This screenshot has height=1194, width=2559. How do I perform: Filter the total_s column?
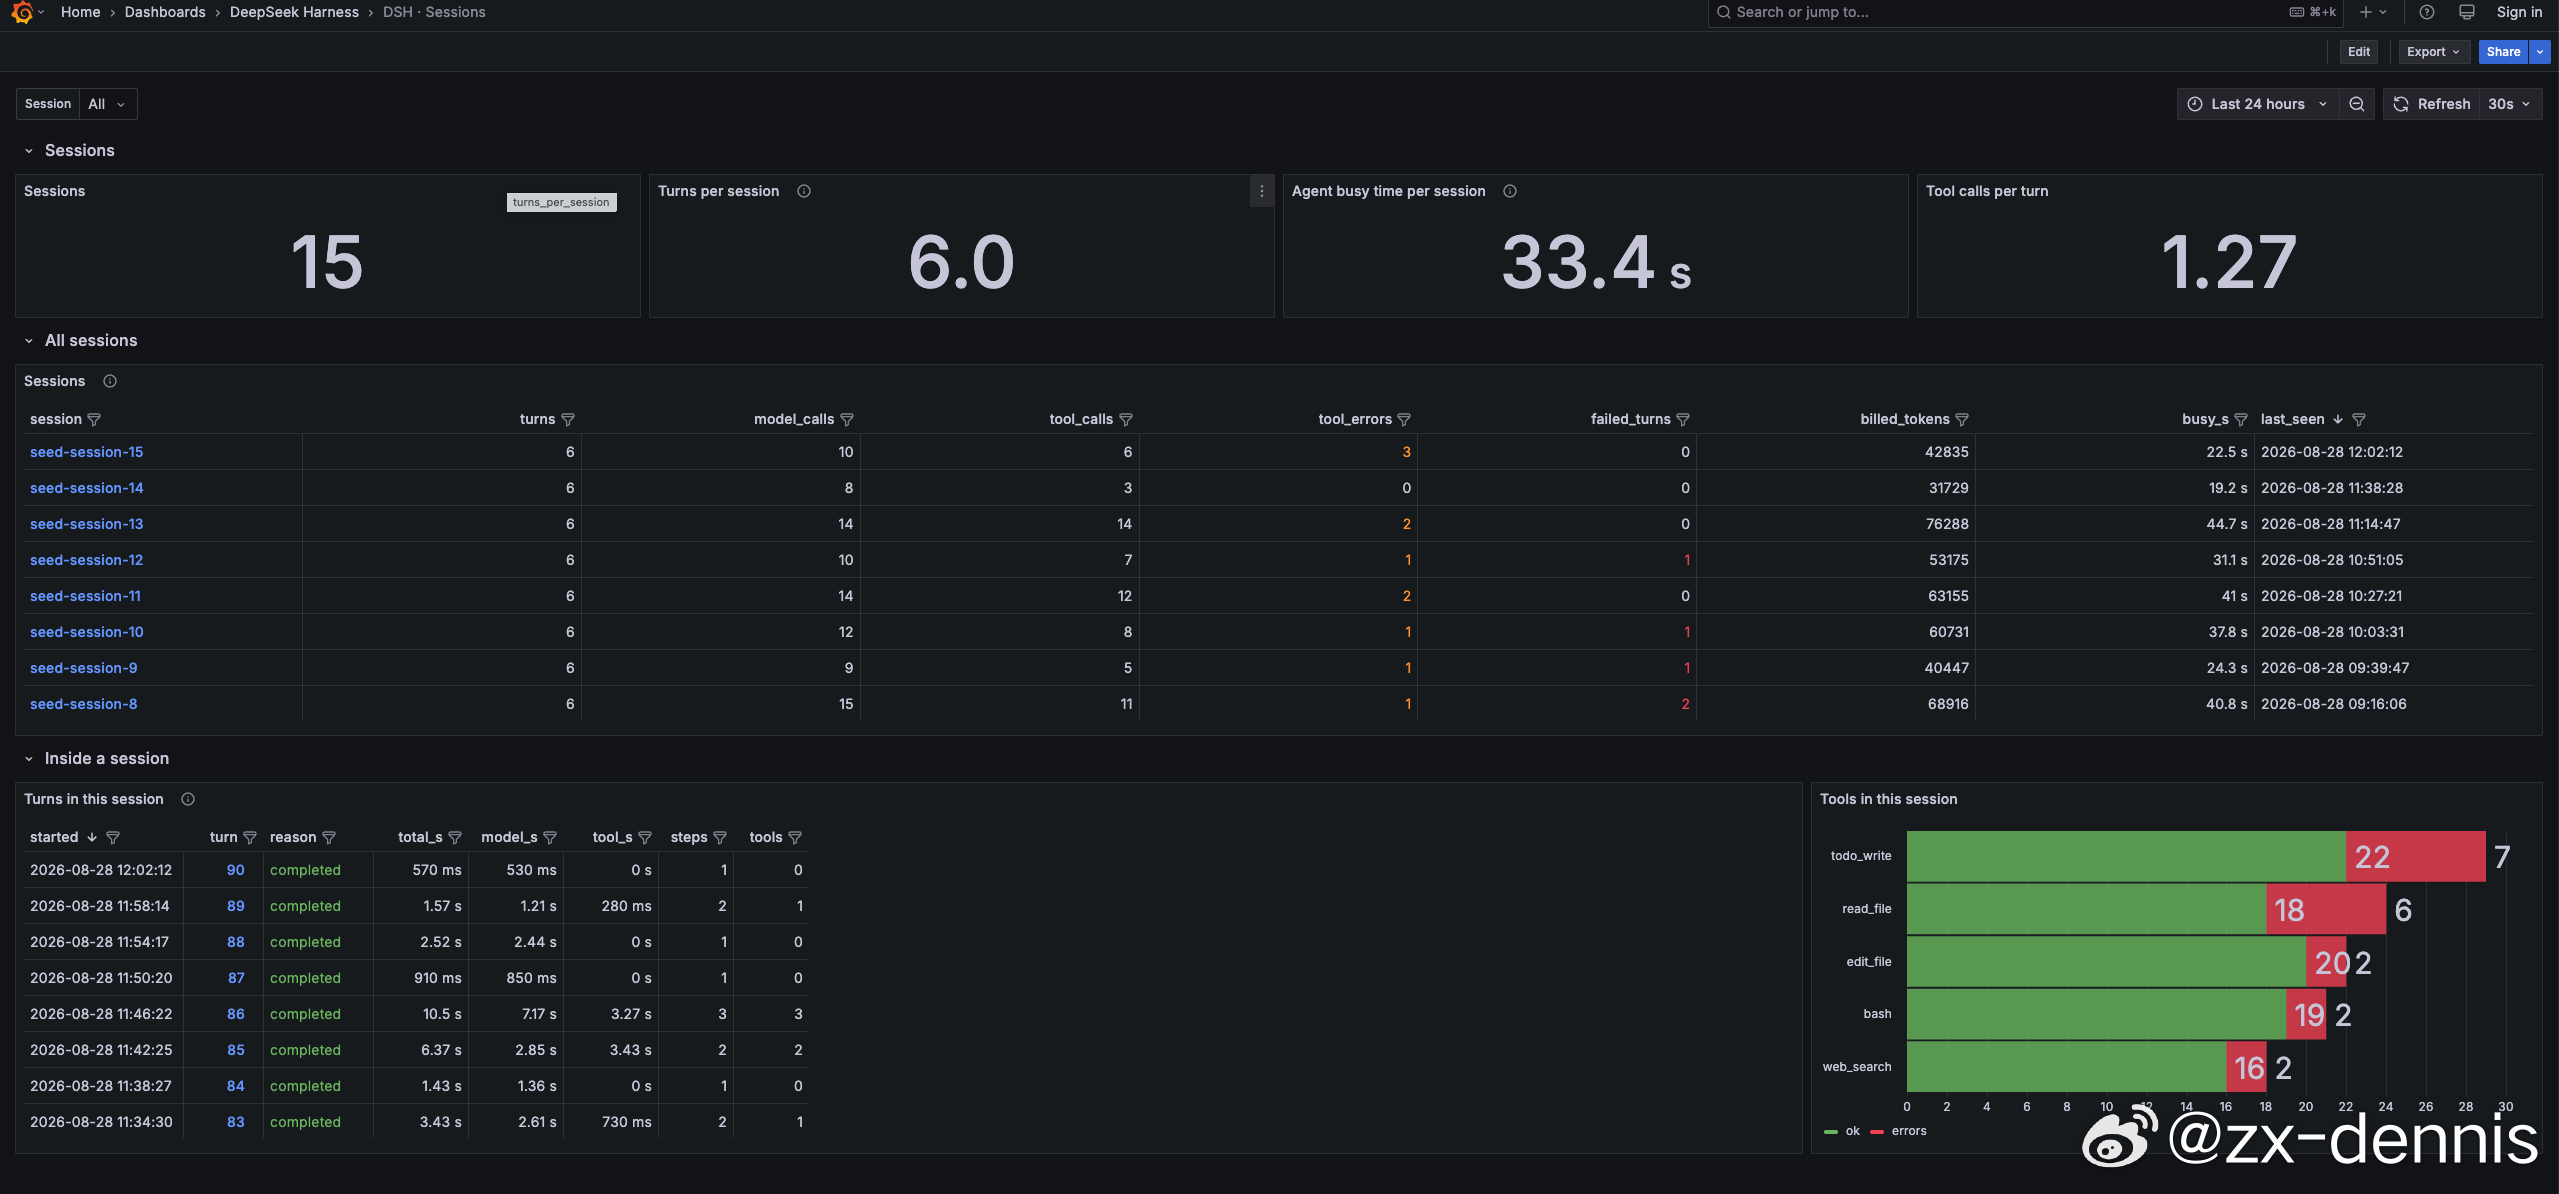455,838
